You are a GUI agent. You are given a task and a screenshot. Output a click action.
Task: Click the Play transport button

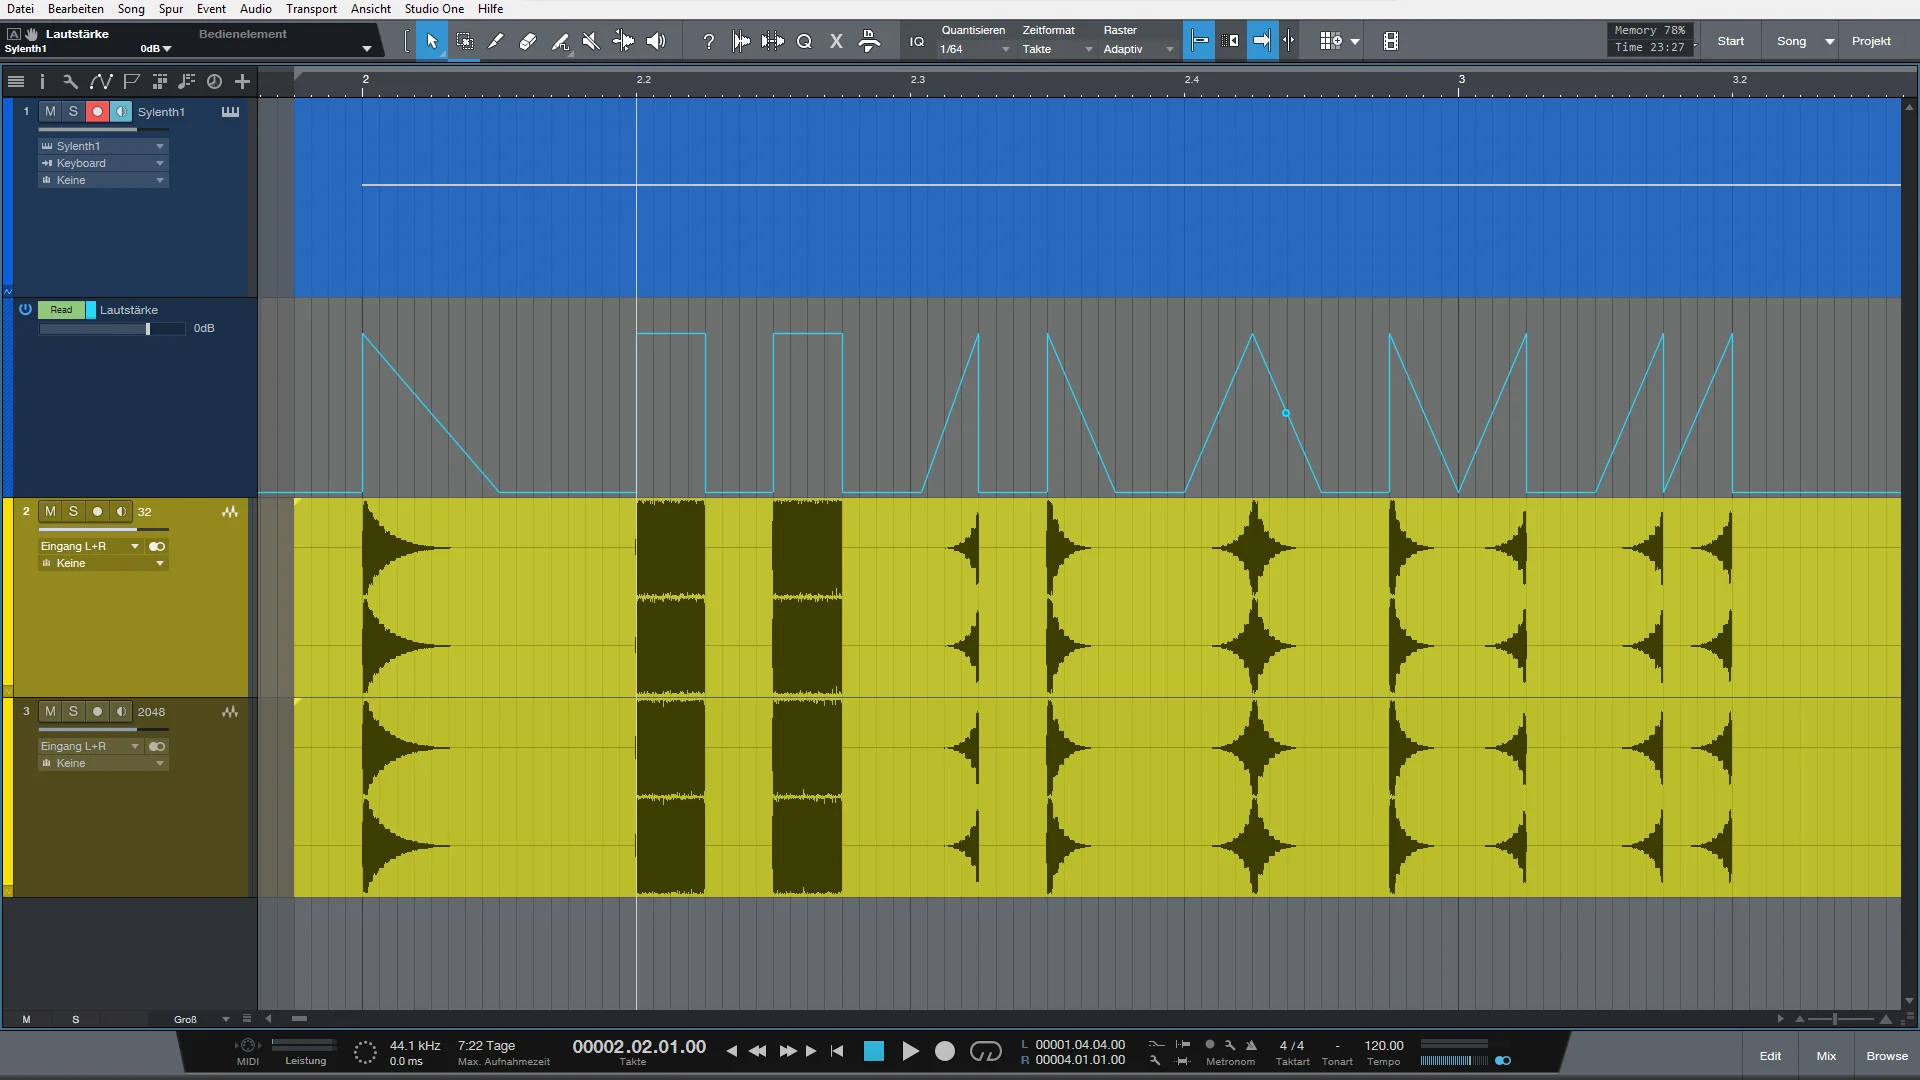910,1051
